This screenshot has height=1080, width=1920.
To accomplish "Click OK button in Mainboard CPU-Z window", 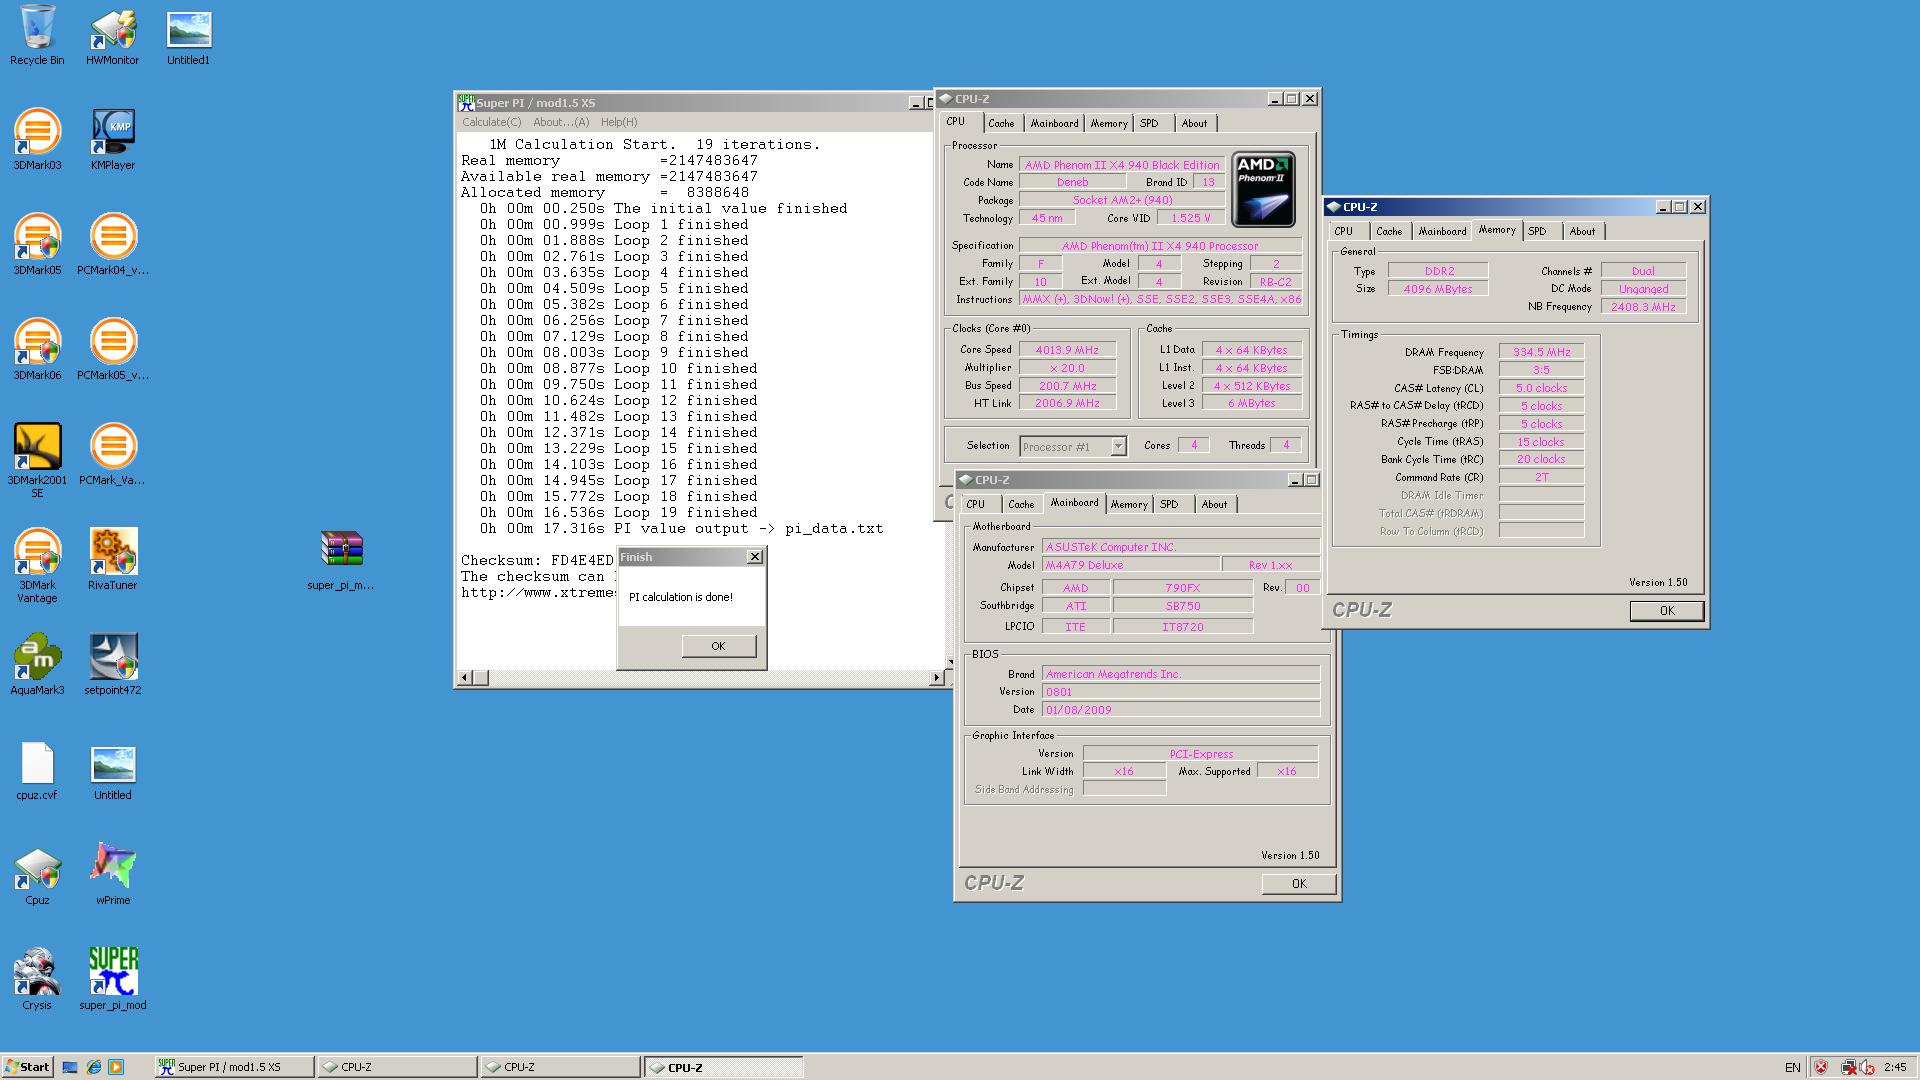I will coord(1298,883).
